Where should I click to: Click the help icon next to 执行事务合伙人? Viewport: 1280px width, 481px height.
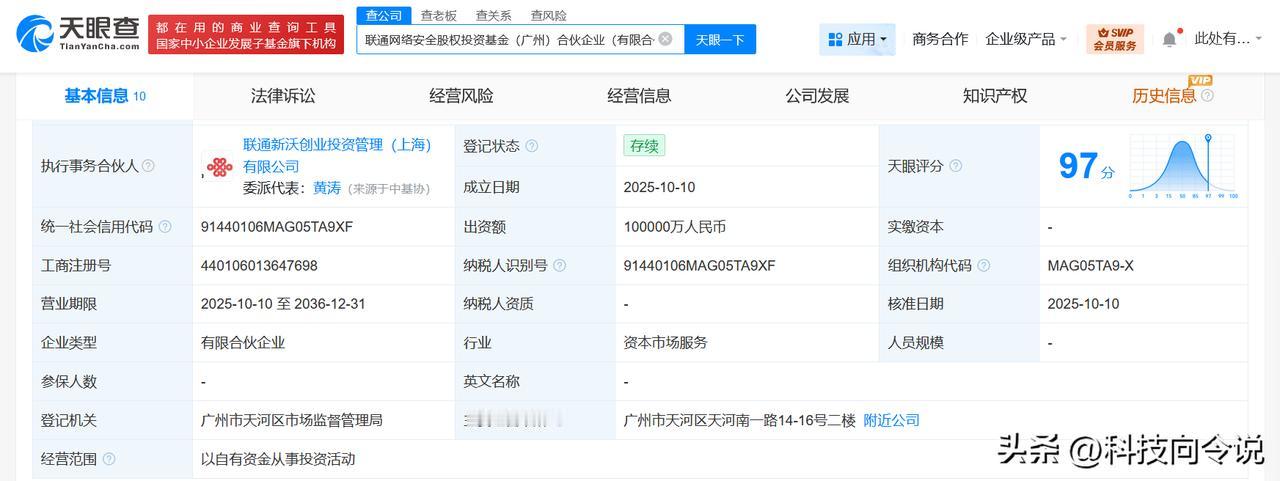[x=148, y=166]
